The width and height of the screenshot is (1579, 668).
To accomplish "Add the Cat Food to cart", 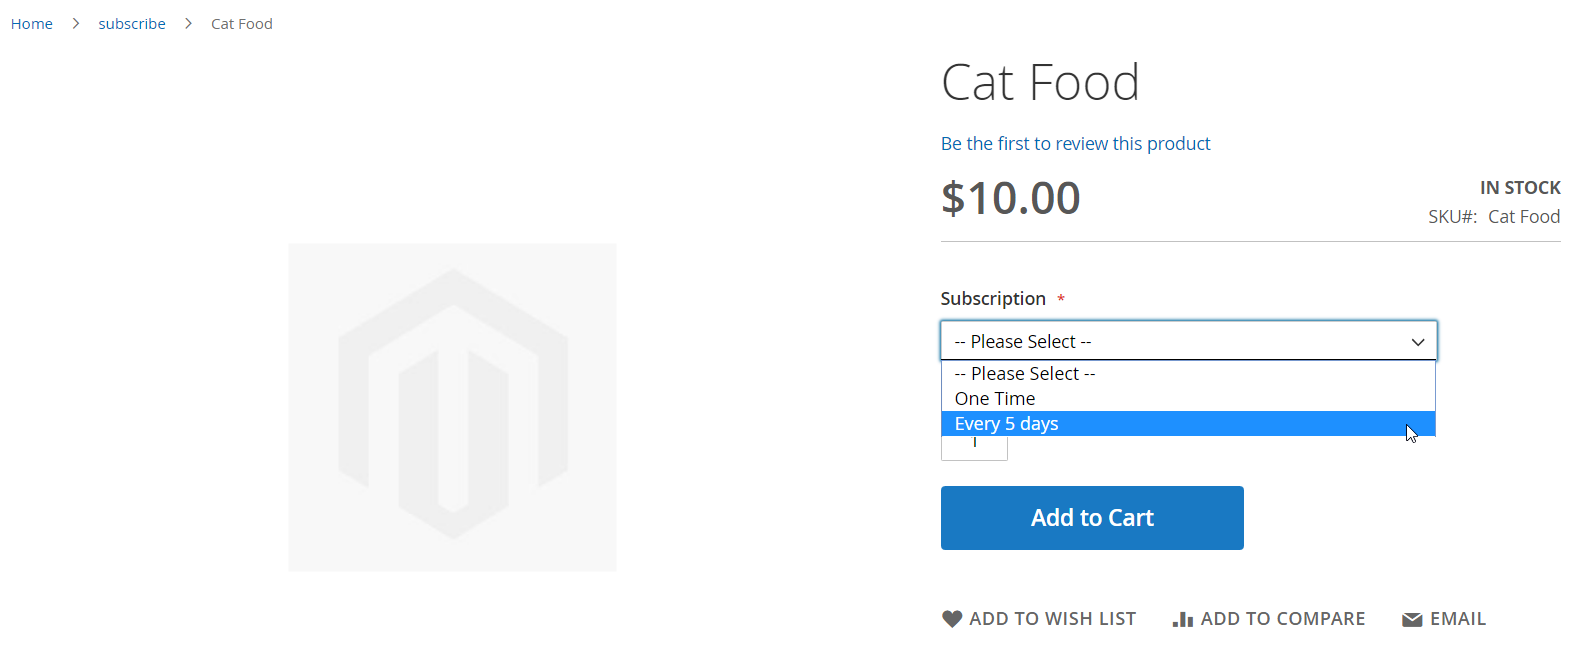I will tap(1092, 518).
